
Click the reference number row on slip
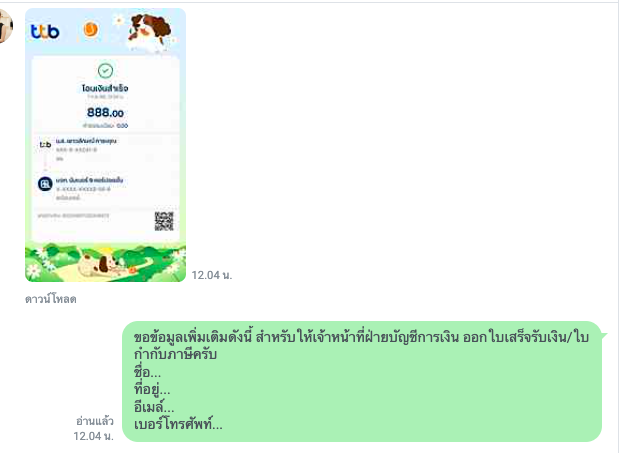(x=73, y=215)
